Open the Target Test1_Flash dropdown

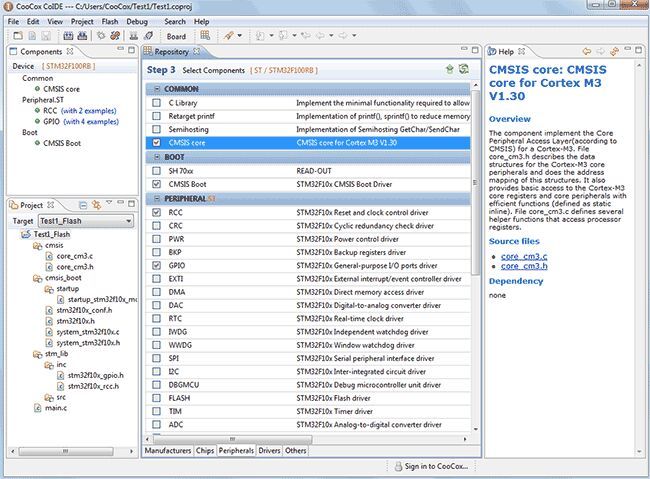tap(86, 221)
